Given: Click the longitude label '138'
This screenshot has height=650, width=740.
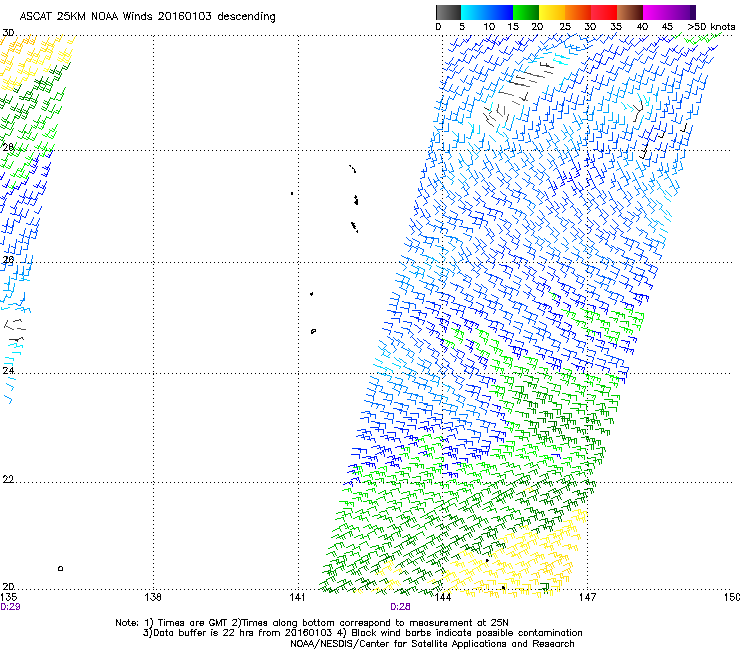Looking at the screenshot, I should (153, 598).
